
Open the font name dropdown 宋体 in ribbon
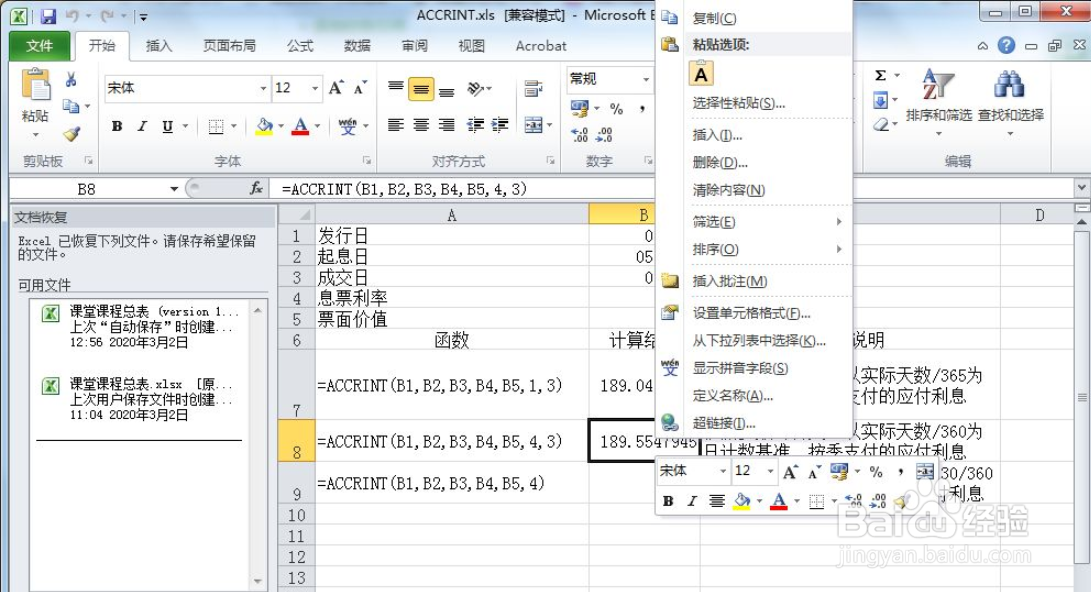coord(263,88)
